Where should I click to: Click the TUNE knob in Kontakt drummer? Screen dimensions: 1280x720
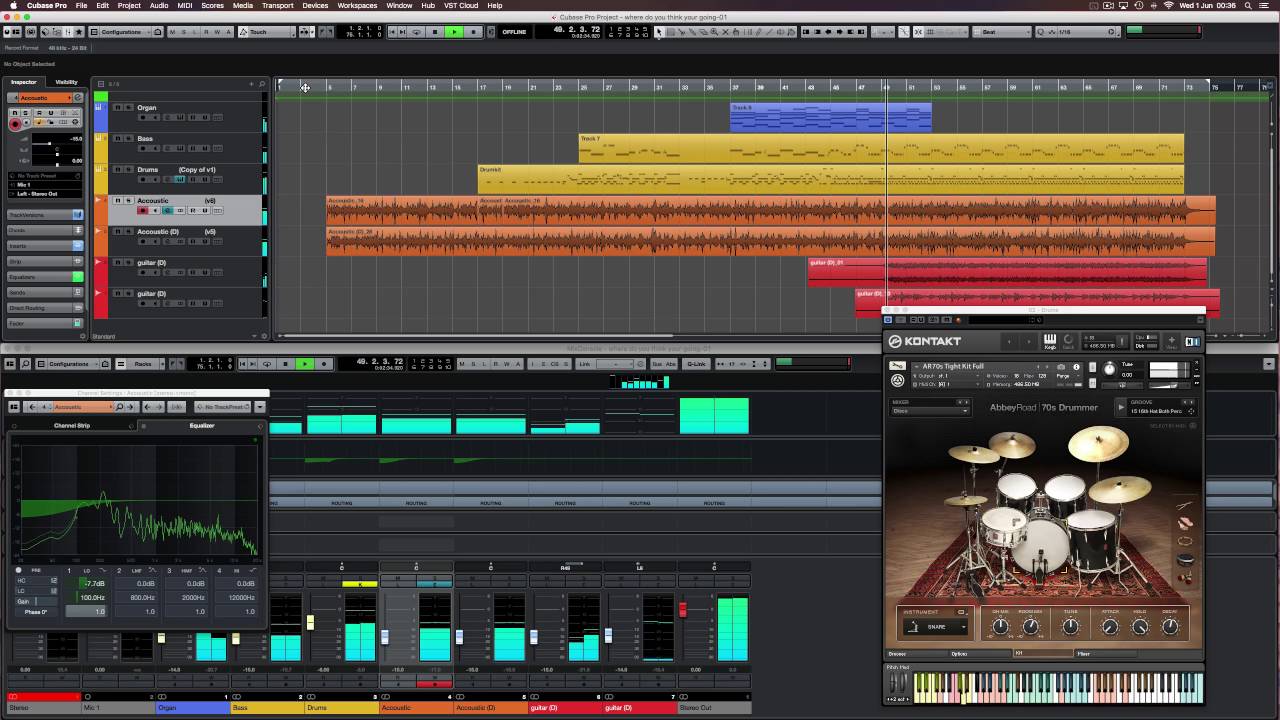pyautogui.click(x=1070, y=626)
